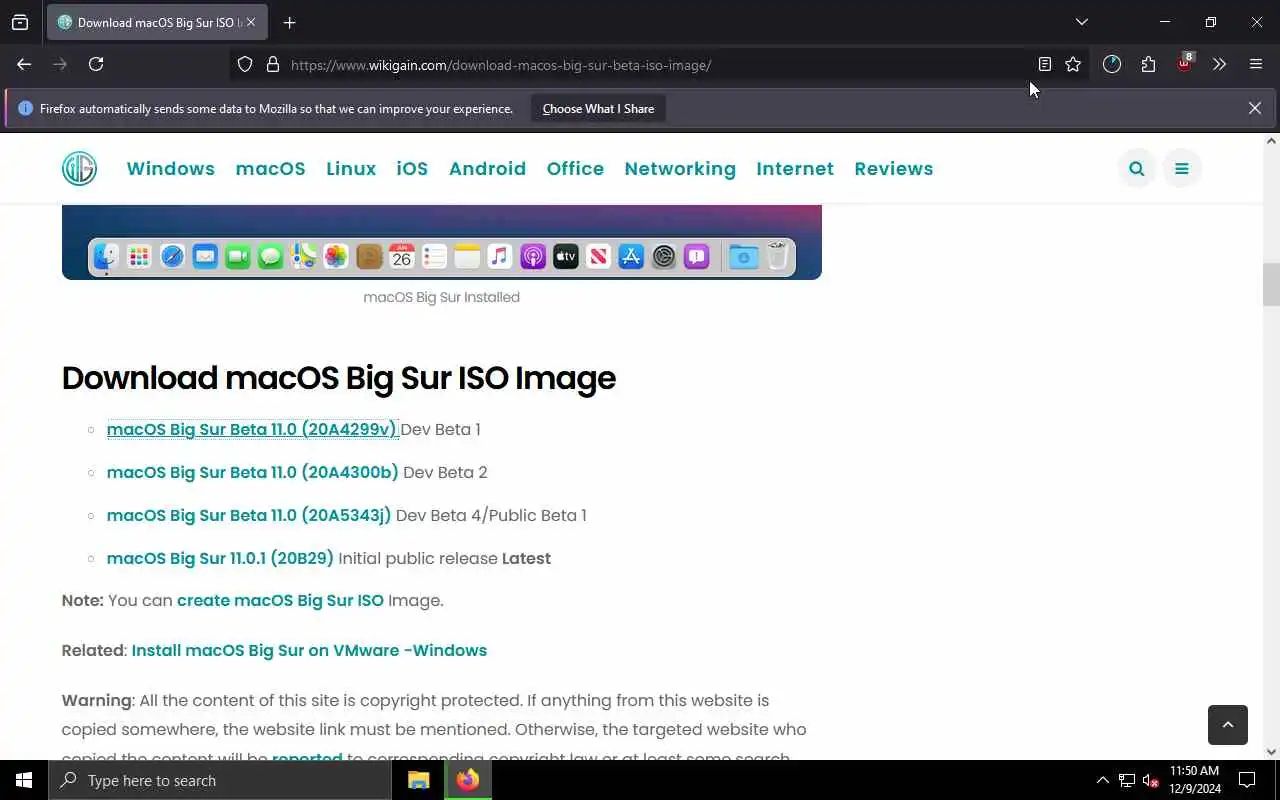Open the Office category
This screenshot has height=800, width=1280.
575,169
